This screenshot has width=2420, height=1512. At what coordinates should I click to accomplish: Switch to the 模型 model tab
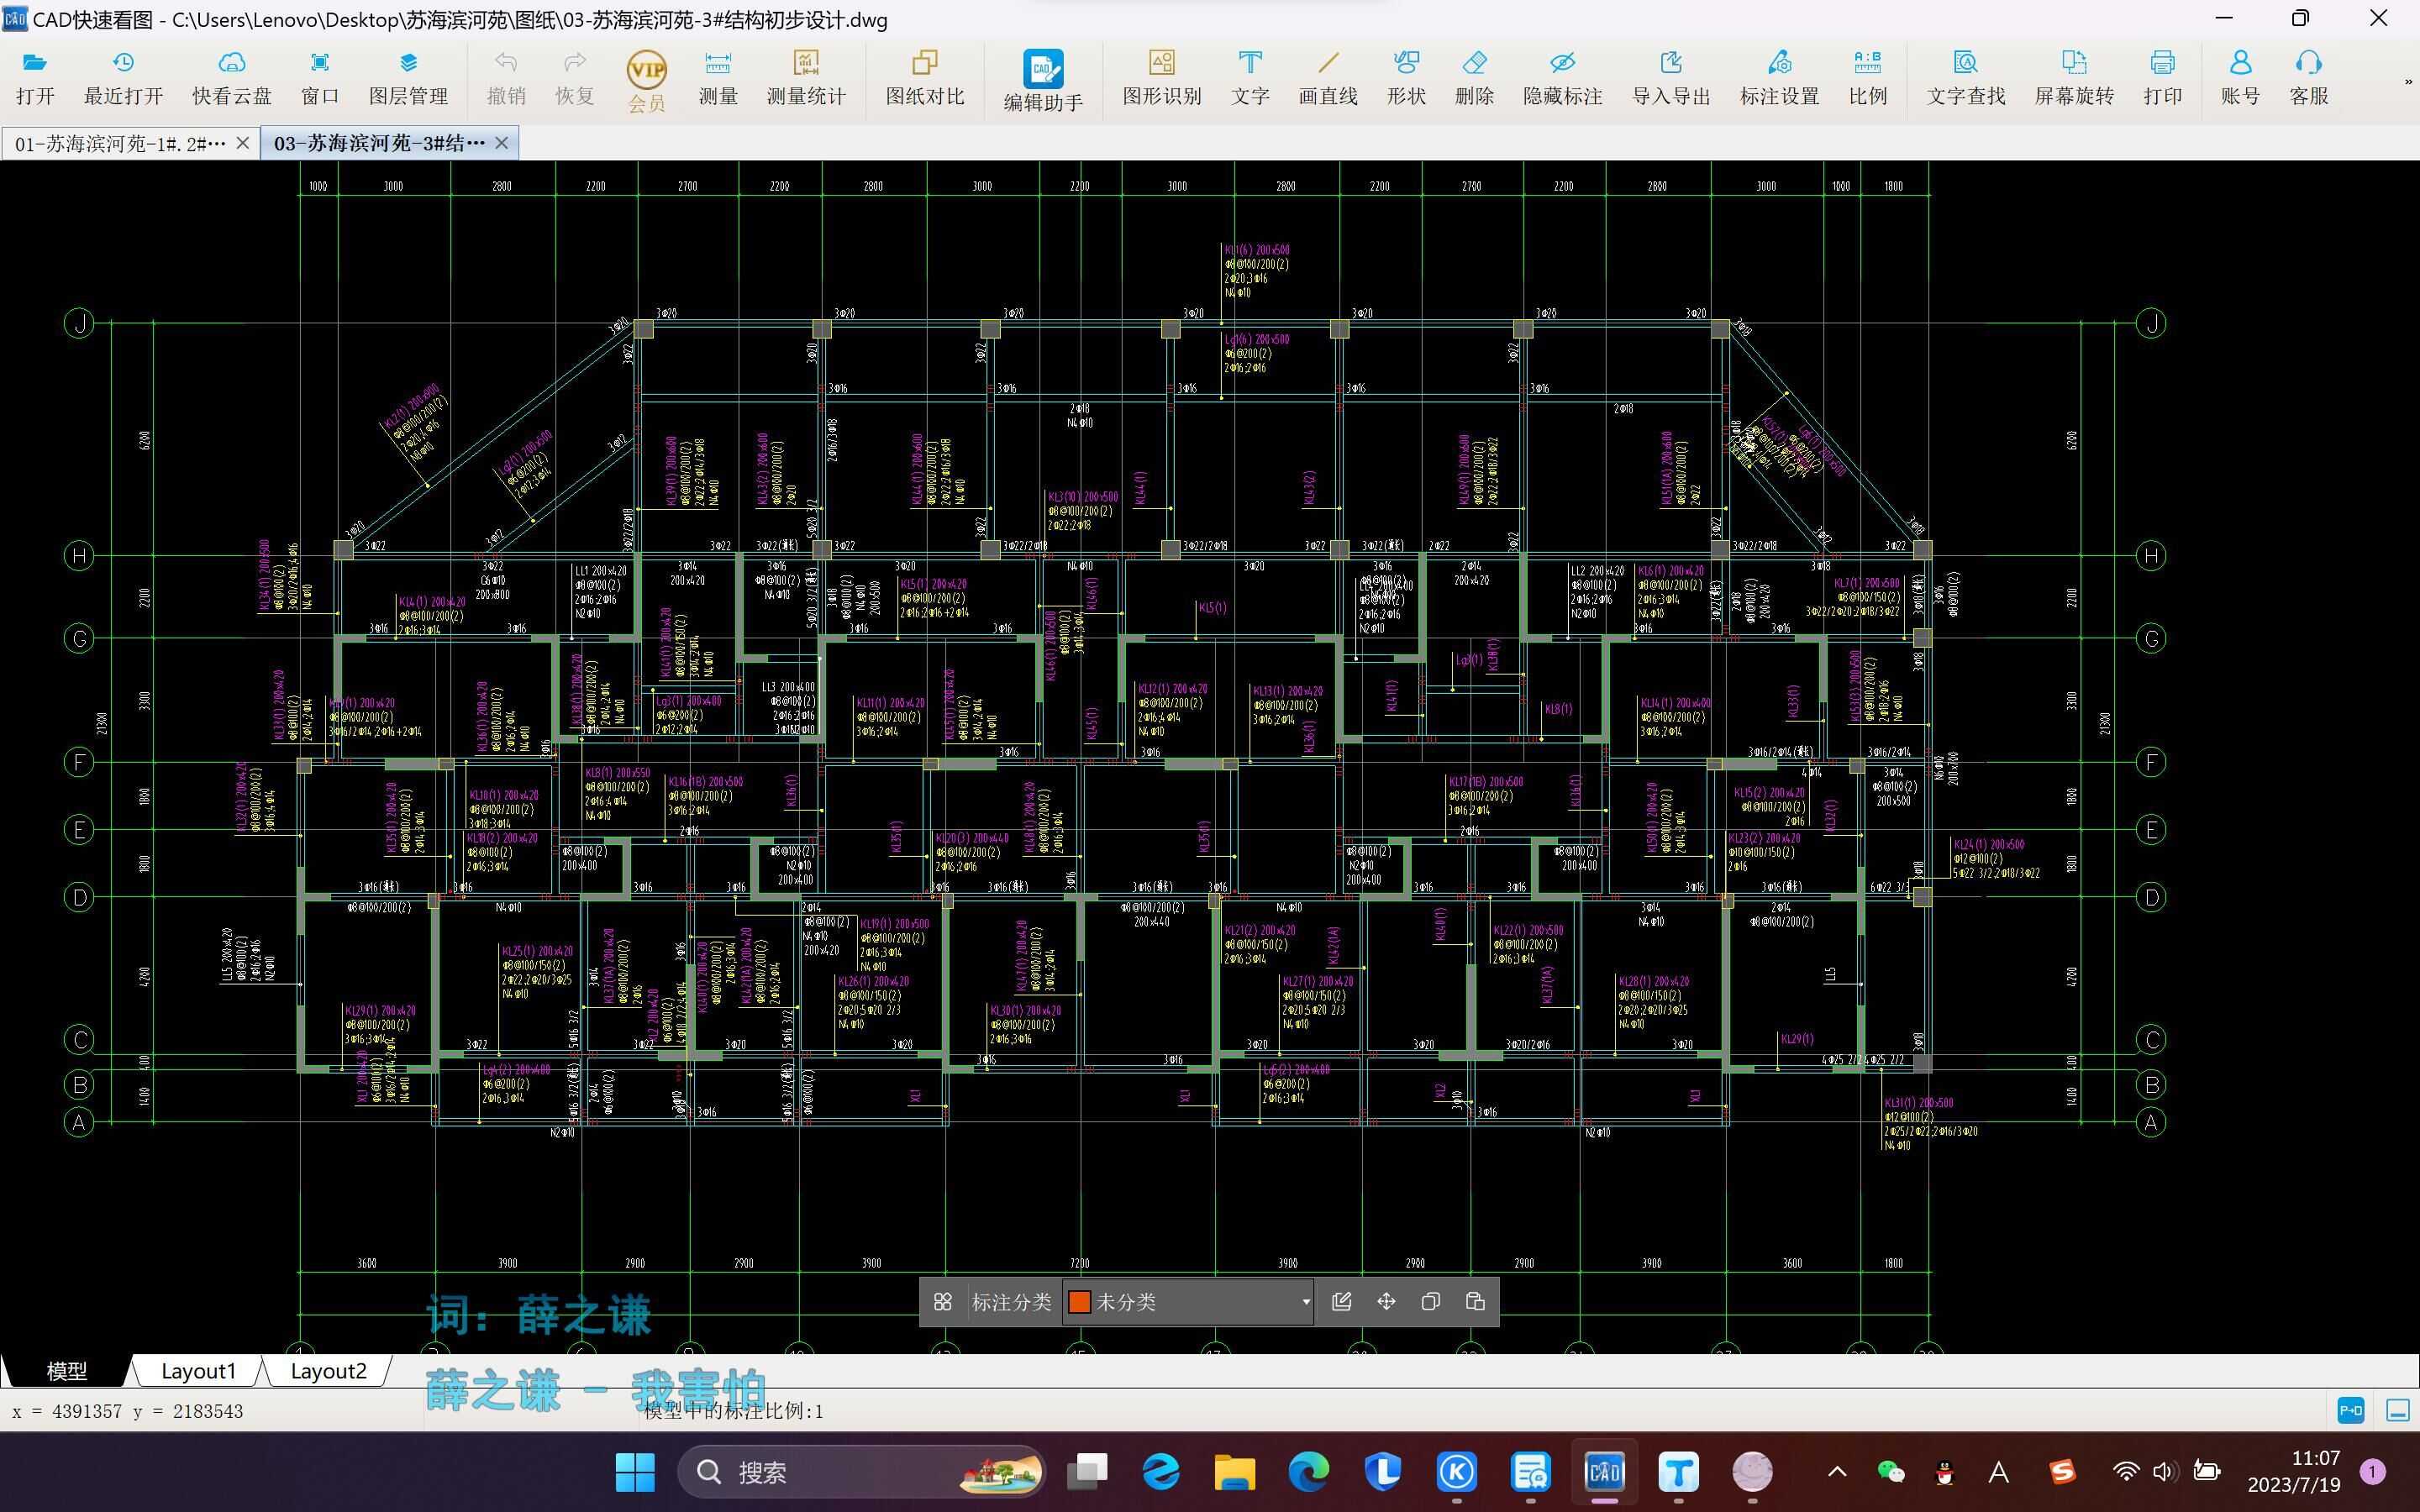(x=67, y=1371)
